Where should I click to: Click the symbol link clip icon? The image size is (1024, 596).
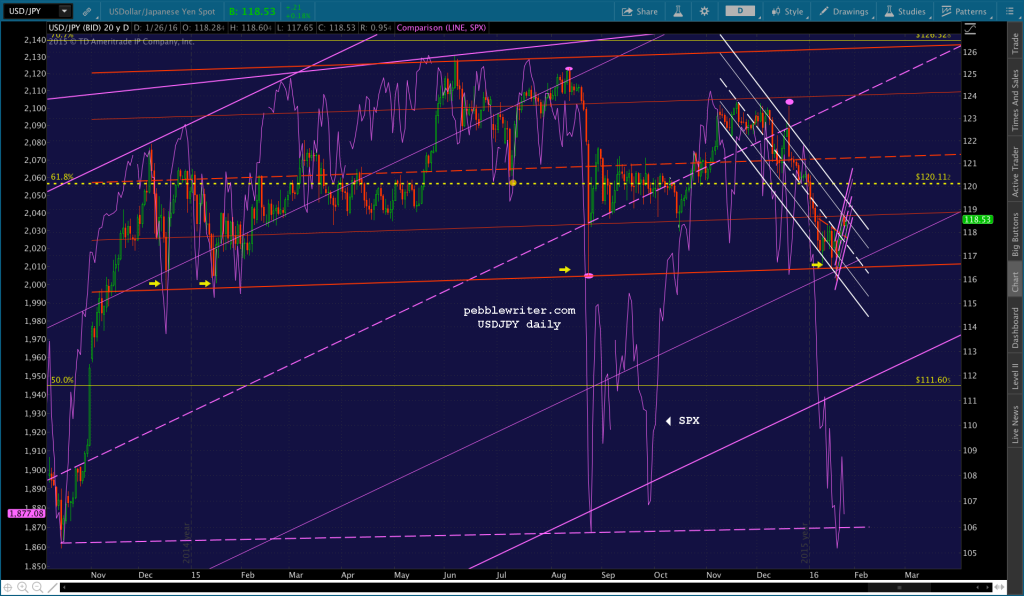87,11
